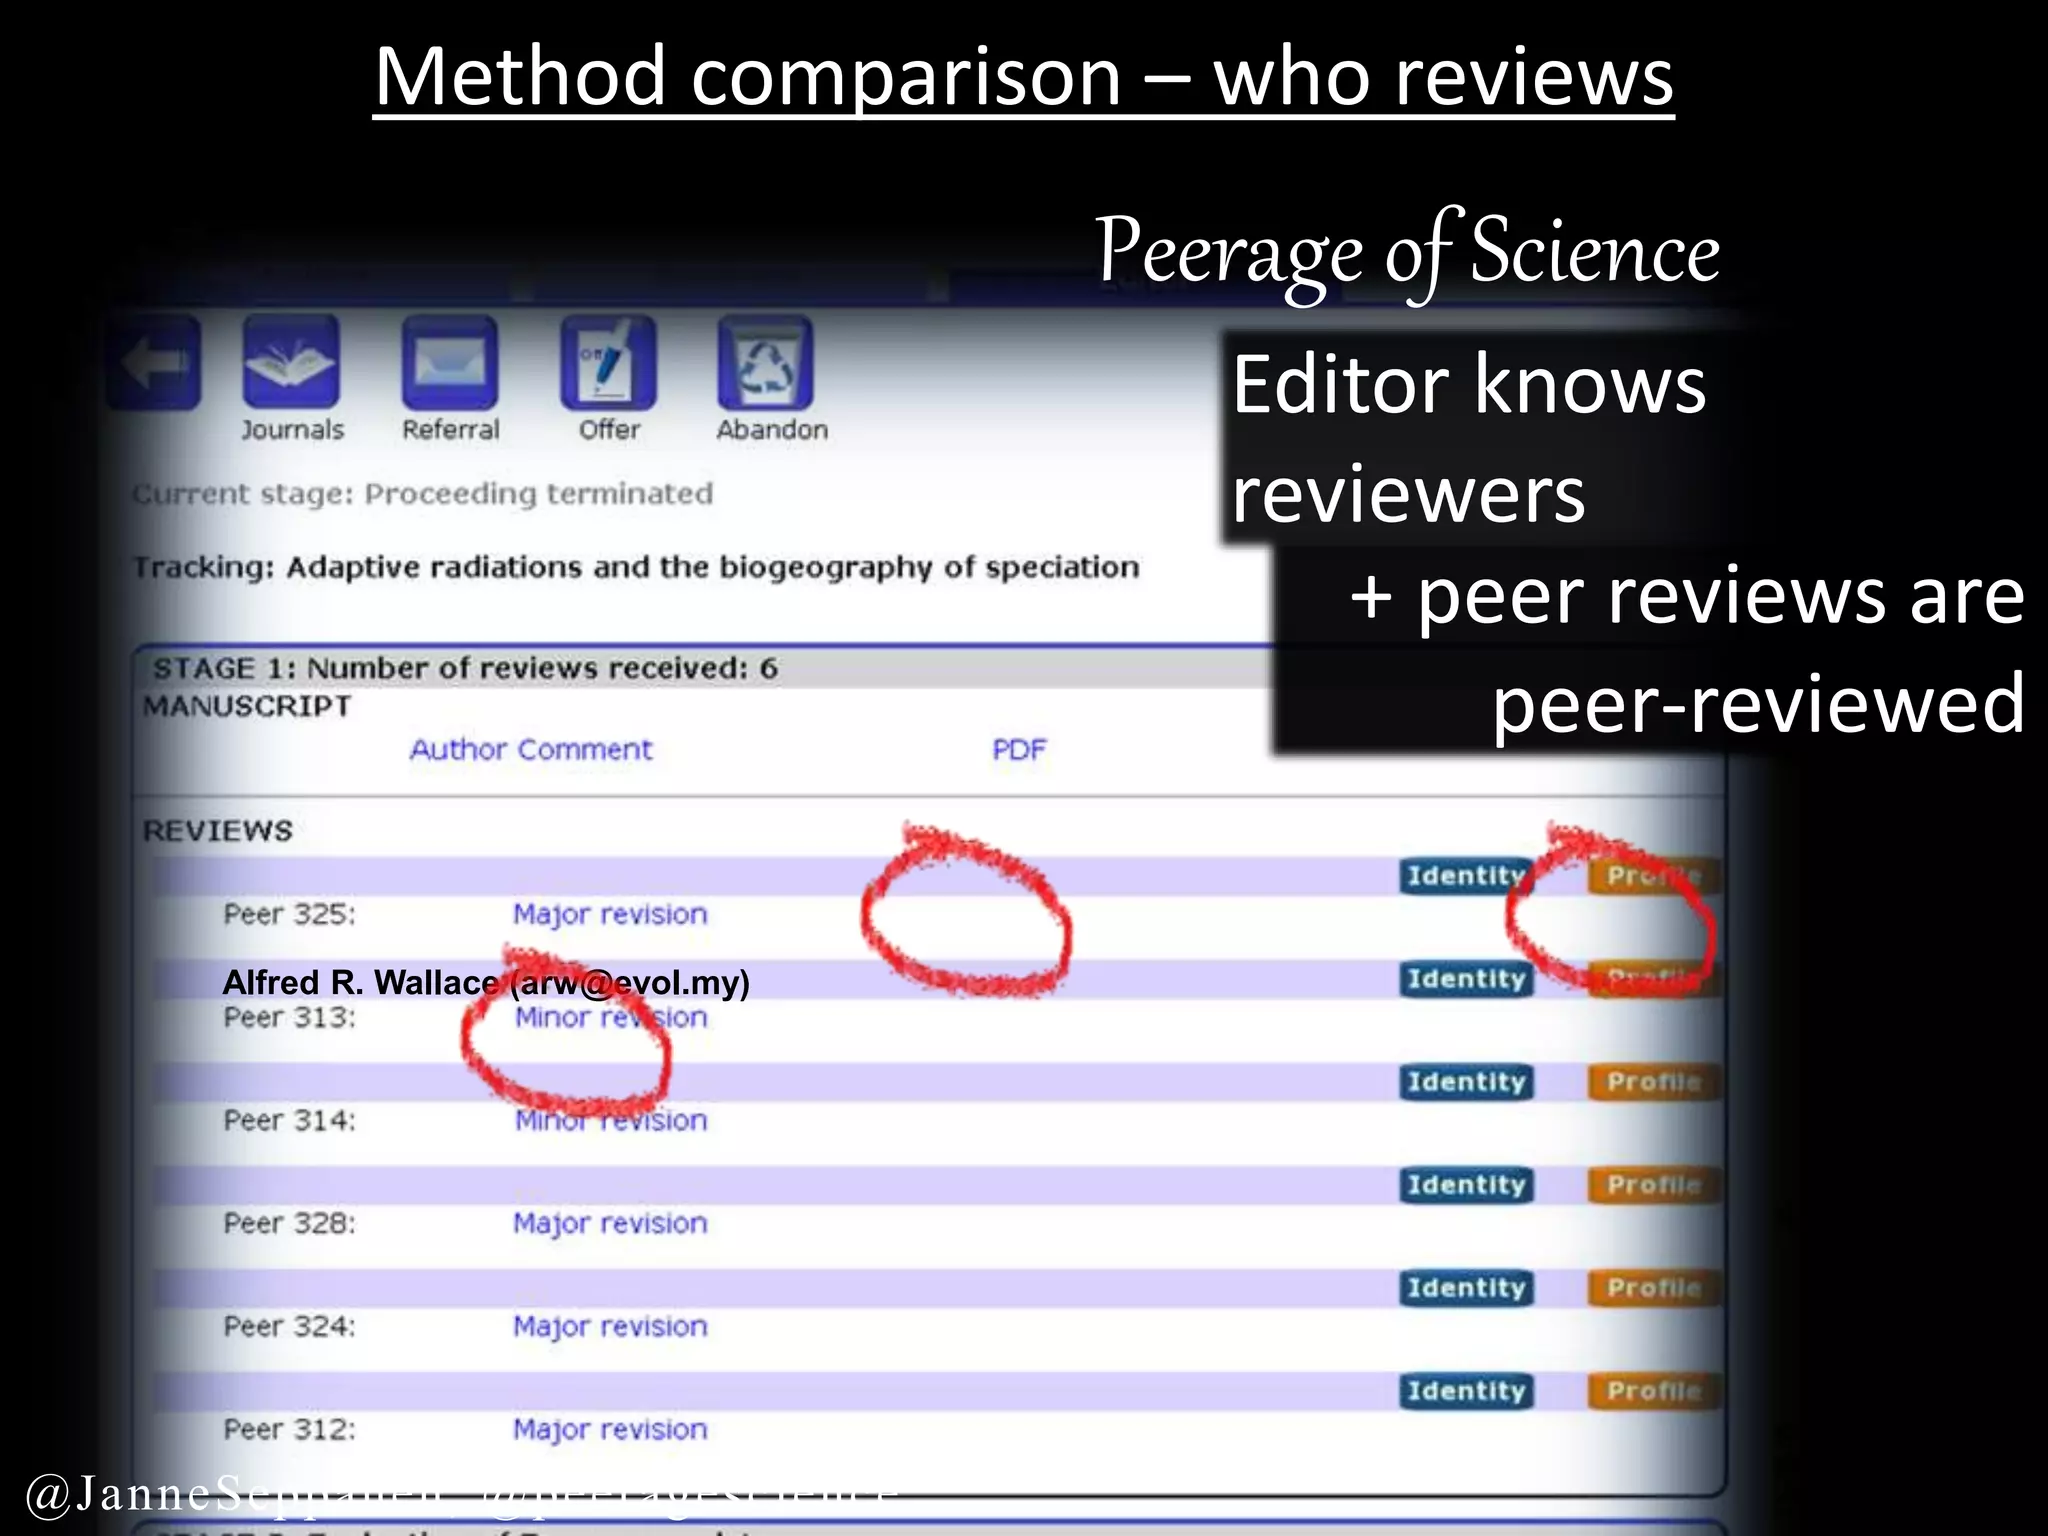Click the 'Tracking: Adaptive radiations' title
This screenshot has width=2048, height=1536.
coord(637,567)
